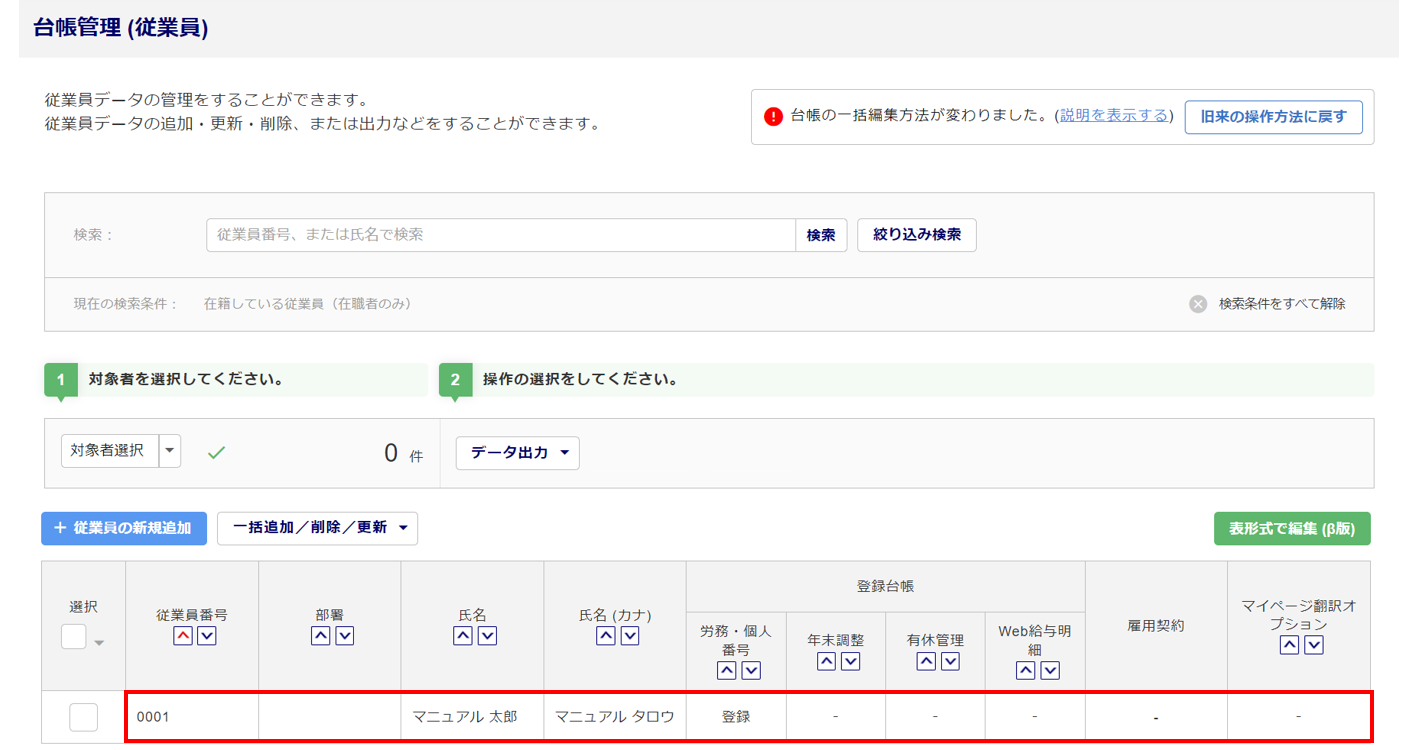Image resolution: width=1424 pixels, height=750 pixels.
Task: Sort 年末調整 ascending arrow
Action: [x=826, y=661]
